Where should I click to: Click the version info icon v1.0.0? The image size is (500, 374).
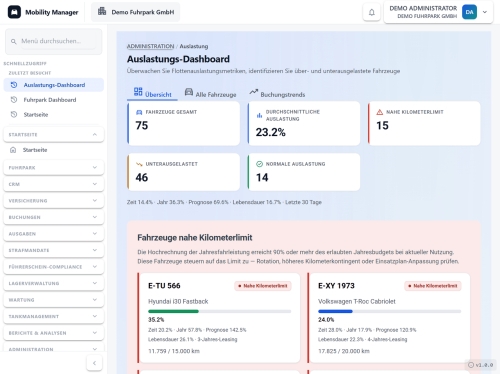point(471,365)
